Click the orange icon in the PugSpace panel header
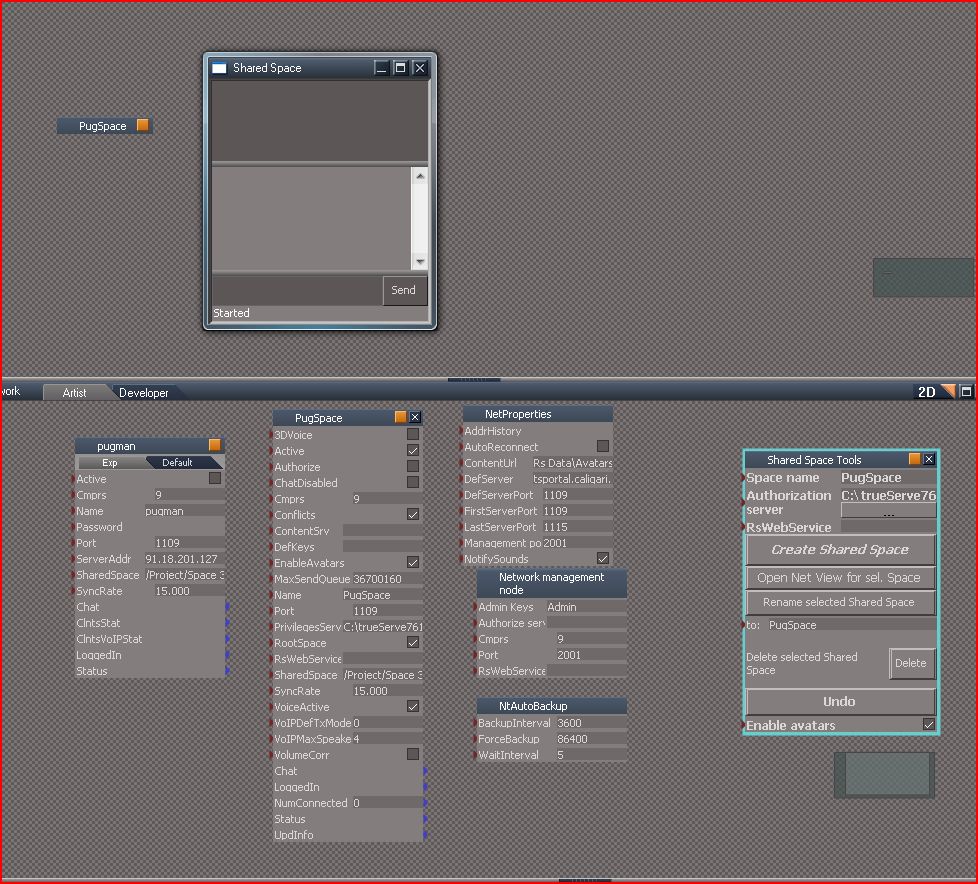 (x=400, y=417)
